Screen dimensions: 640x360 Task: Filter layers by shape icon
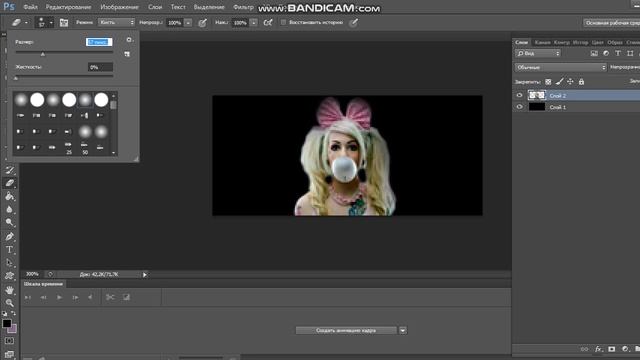pos(630,53)
